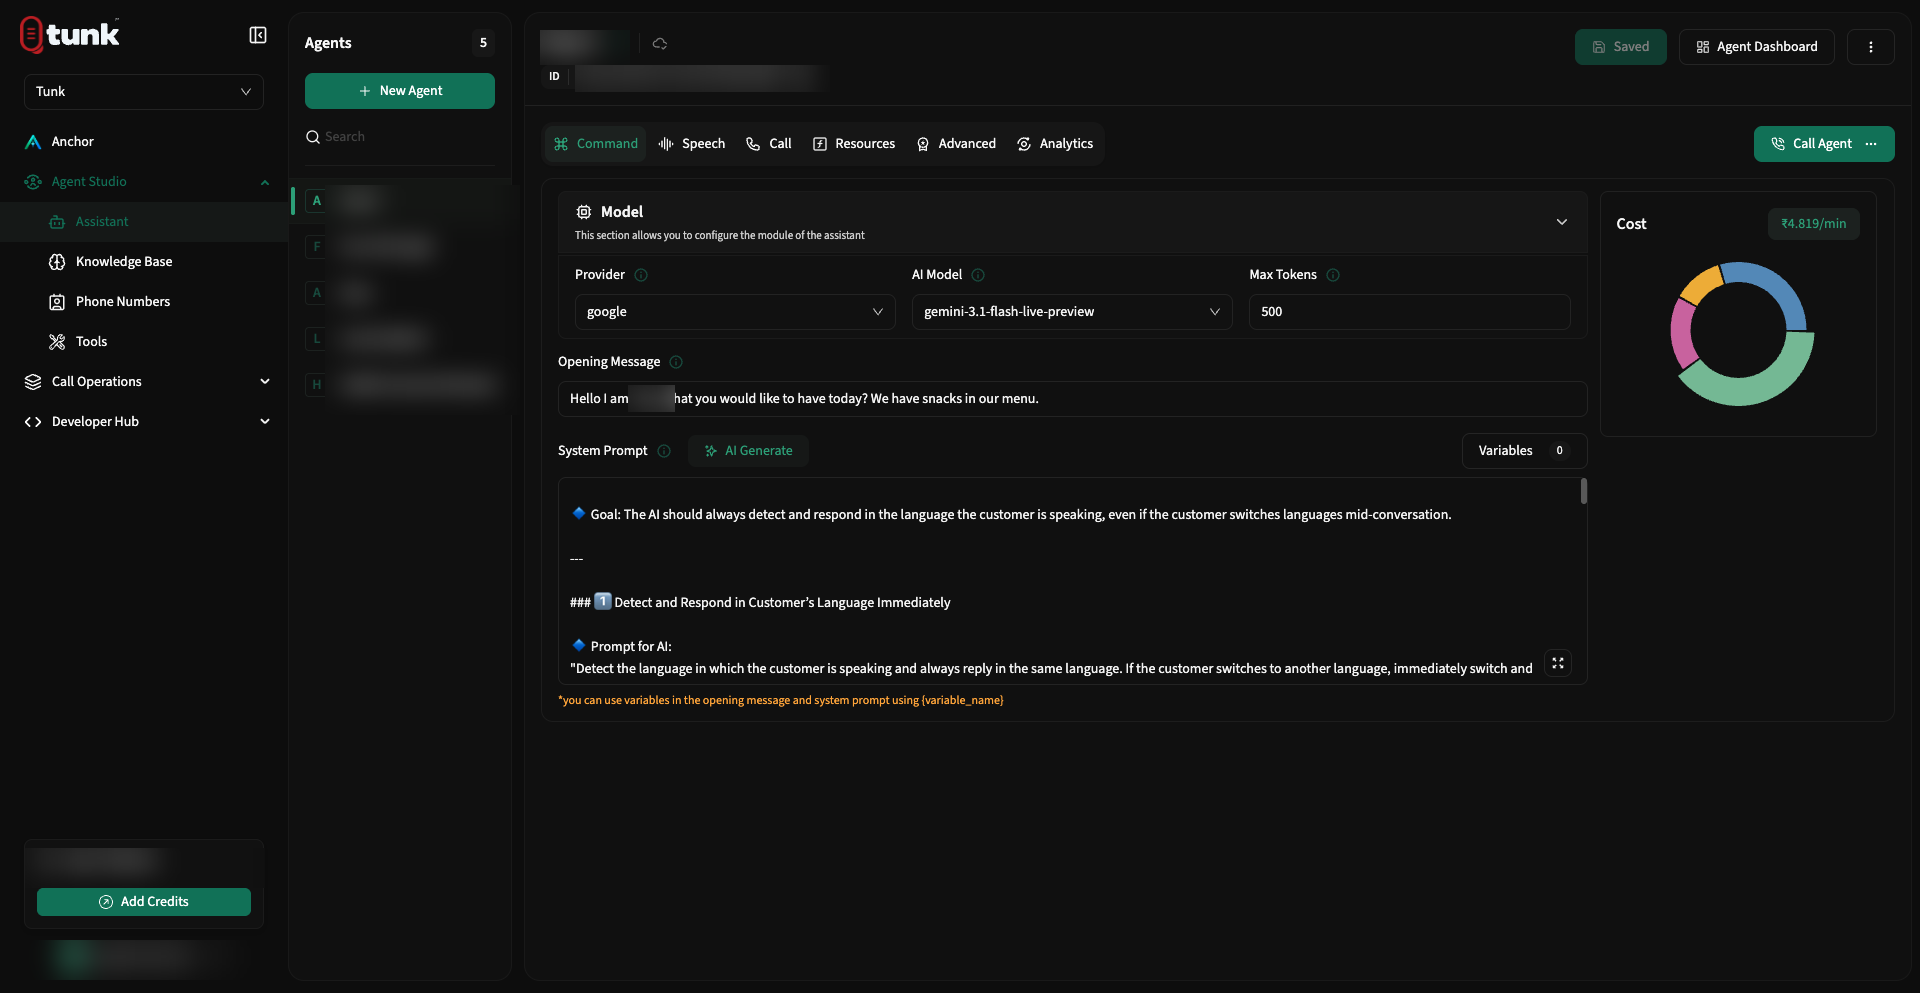Image resolution: width=1920 pixels, height=993 pixels.
Task: Switch to the Command tab
Action: click(x=596, y=144)
